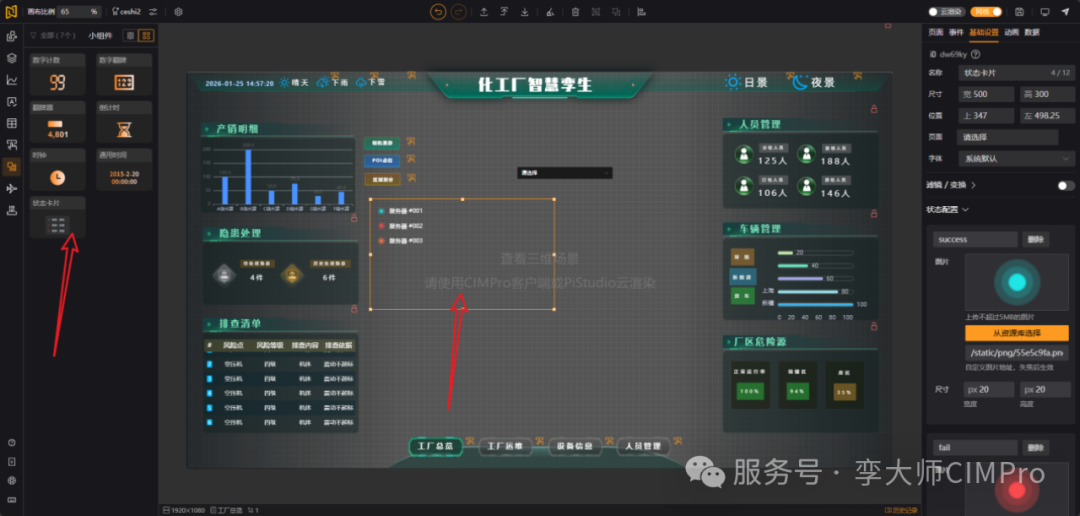Click the download arrow toolbar icon
Viewport: 1080px width, 516px height.
525,12
